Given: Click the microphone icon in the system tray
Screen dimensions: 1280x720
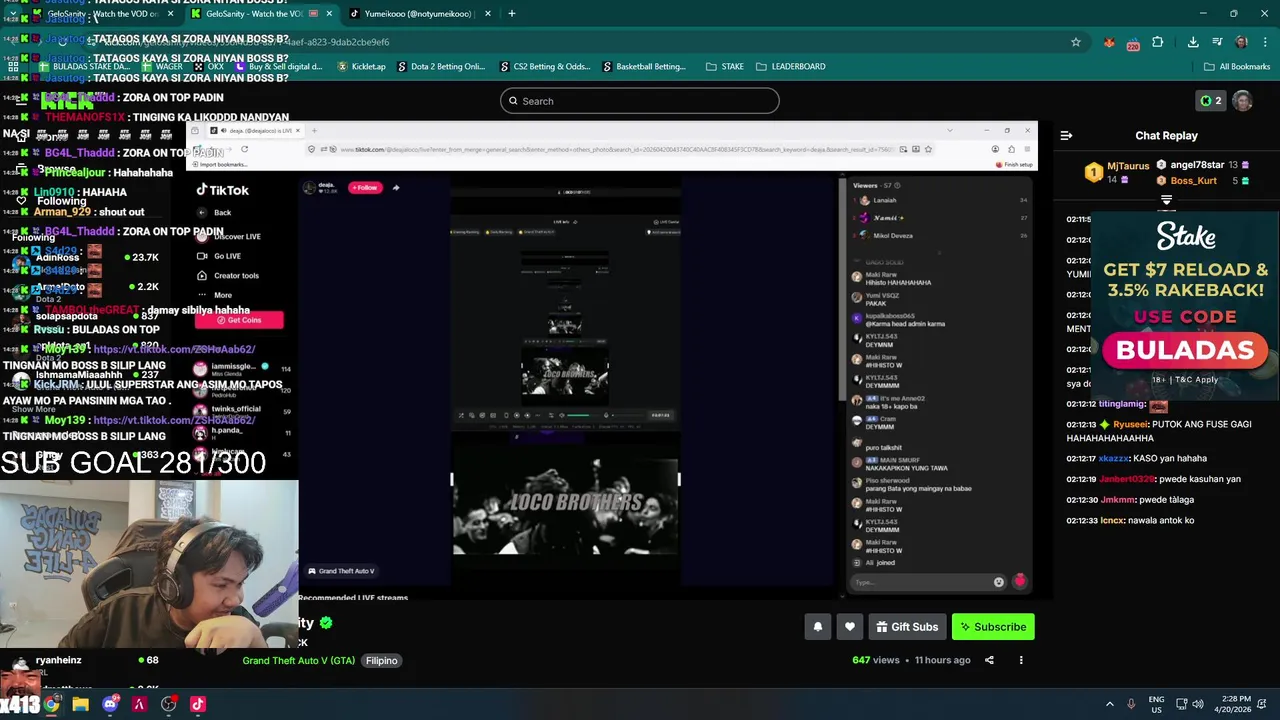Looking at the screenshot, I should (x=1131, y=704).
